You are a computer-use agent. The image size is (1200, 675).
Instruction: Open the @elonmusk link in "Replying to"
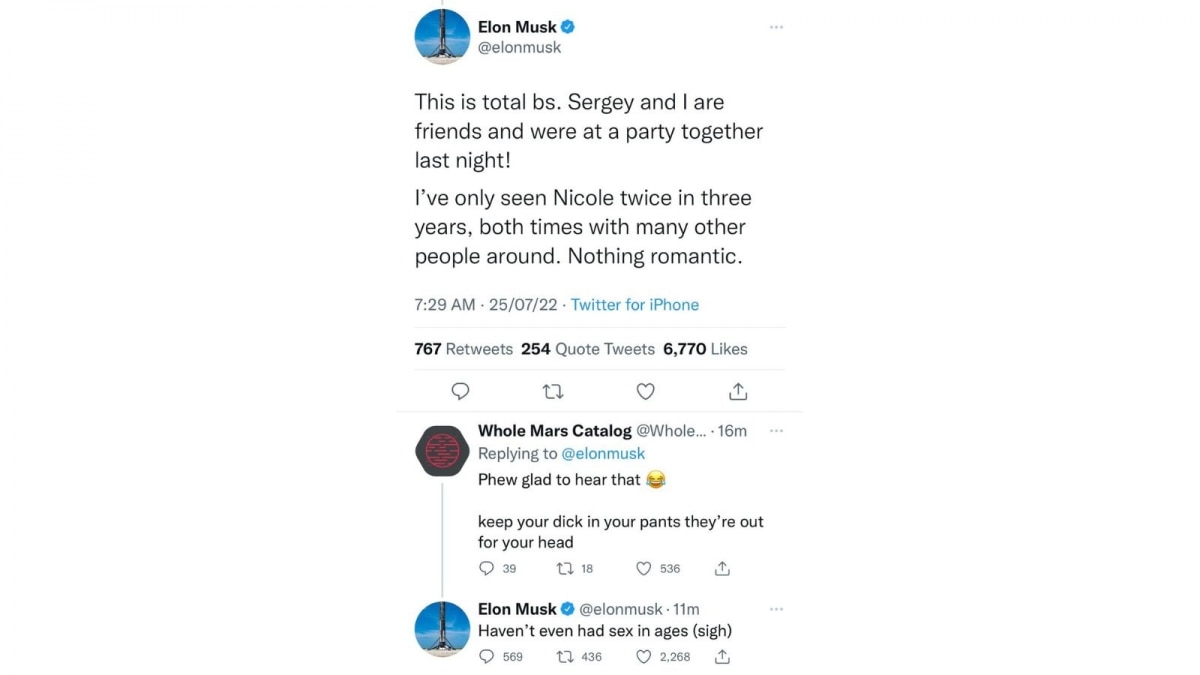coord(603,454)
